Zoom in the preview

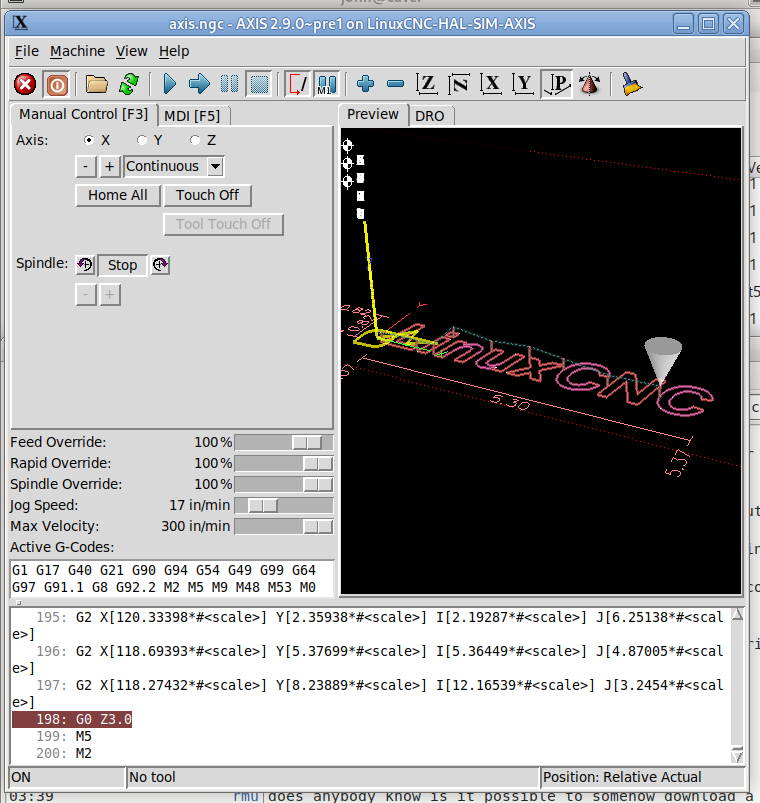(x=365, y=85)
